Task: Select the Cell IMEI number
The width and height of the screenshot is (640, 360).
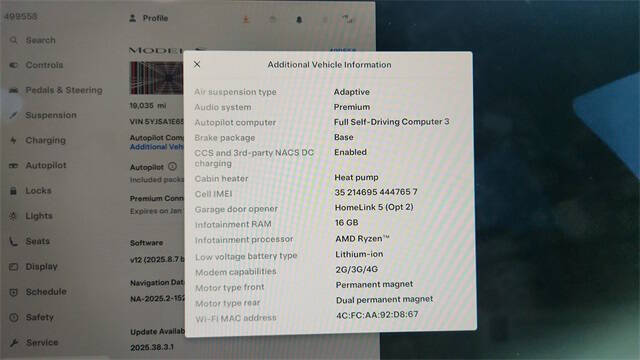Action: point(376,192)
